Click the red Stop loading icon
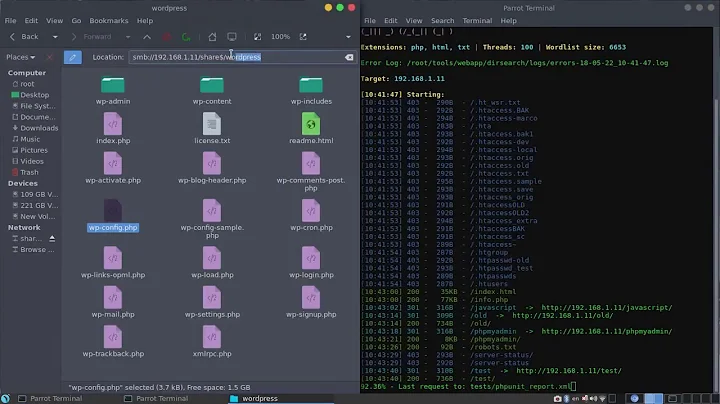720x404 pixels. [x=167, y=37]
